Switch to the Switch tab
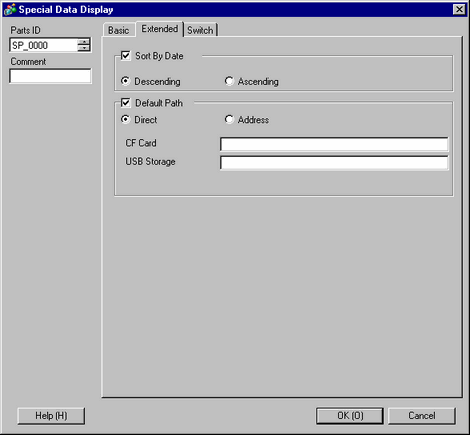 200,30
